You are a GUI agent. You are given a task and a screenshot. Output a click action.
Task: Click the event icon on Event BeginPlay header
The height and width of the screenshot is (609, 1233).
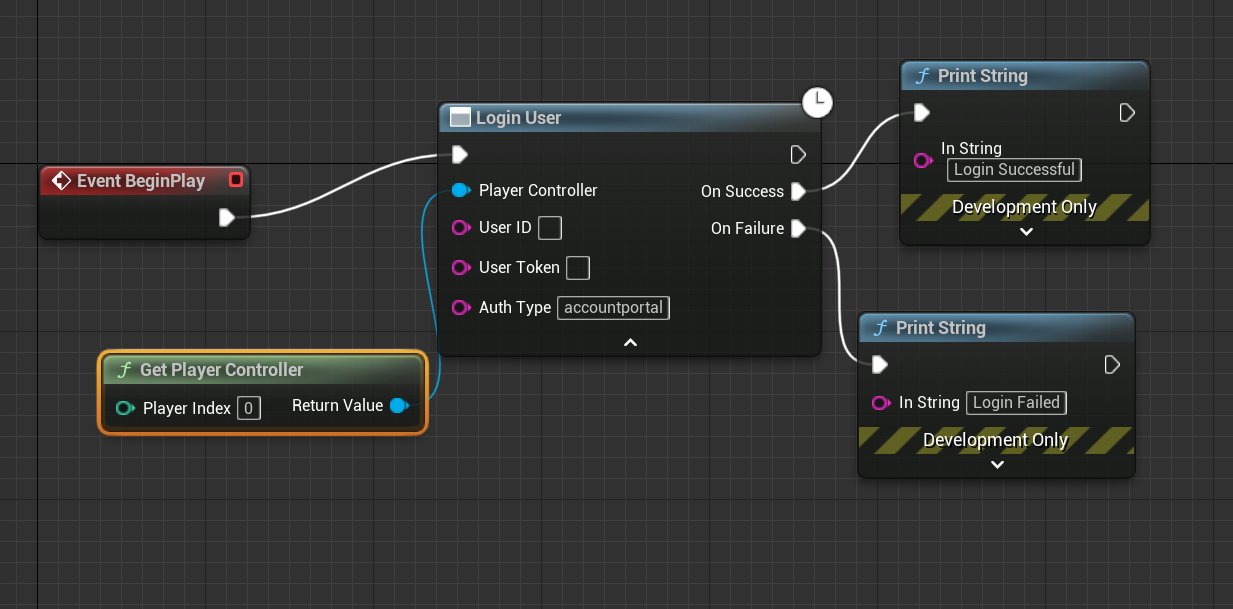(x=61, y=181)
